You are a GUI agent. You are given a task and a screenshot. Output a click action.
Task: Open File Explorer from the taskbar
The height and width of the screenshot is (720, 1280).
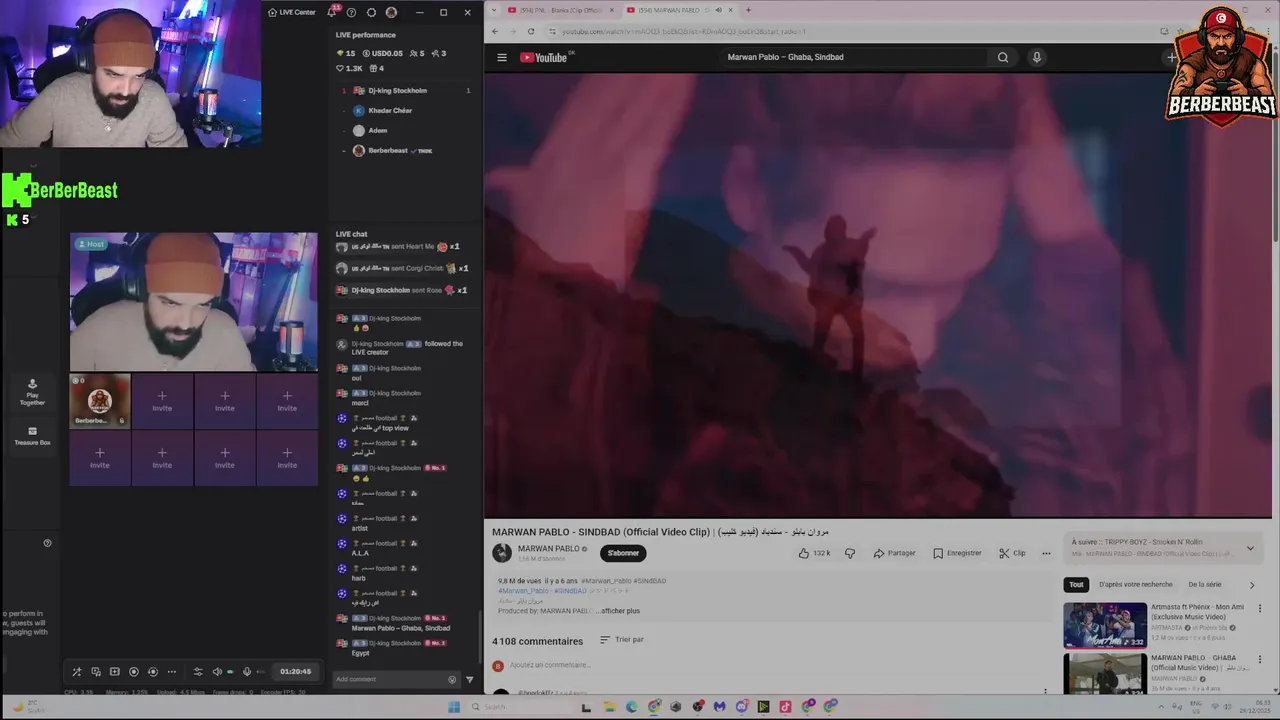[609, 706]
